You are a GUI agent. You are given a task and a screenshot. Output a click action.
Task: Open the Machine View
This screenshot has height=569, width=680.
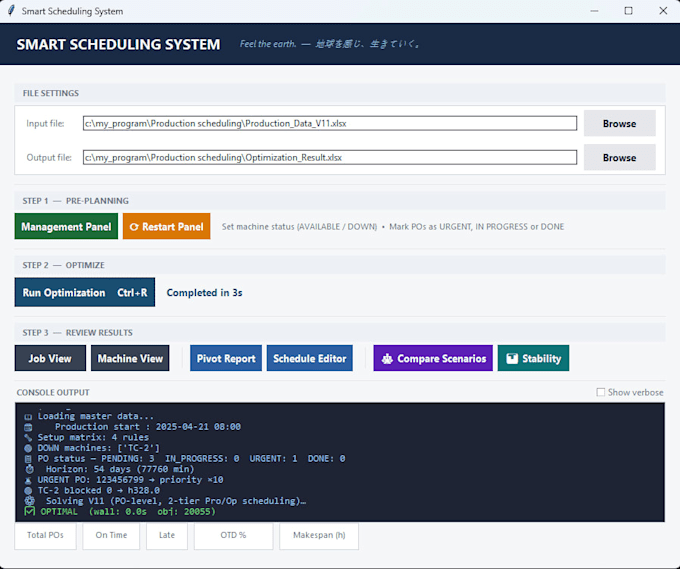(x=130, y=358)
